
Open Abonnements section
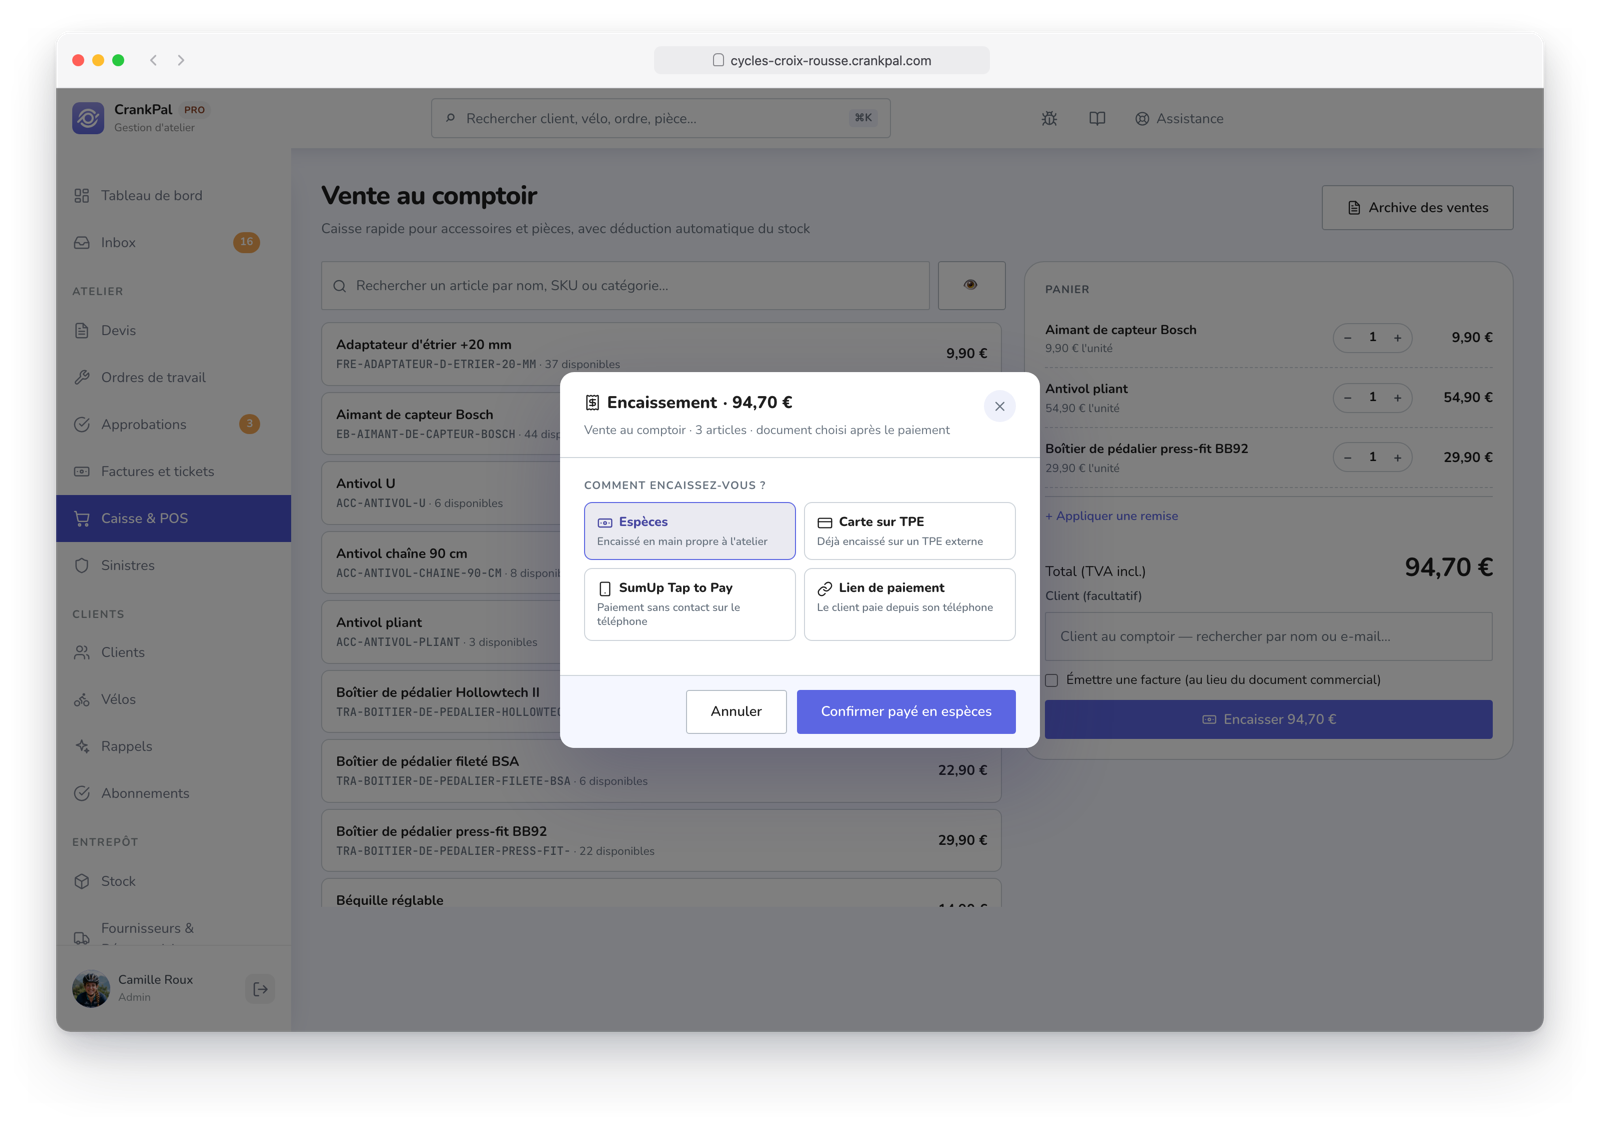tap(173, 793)
